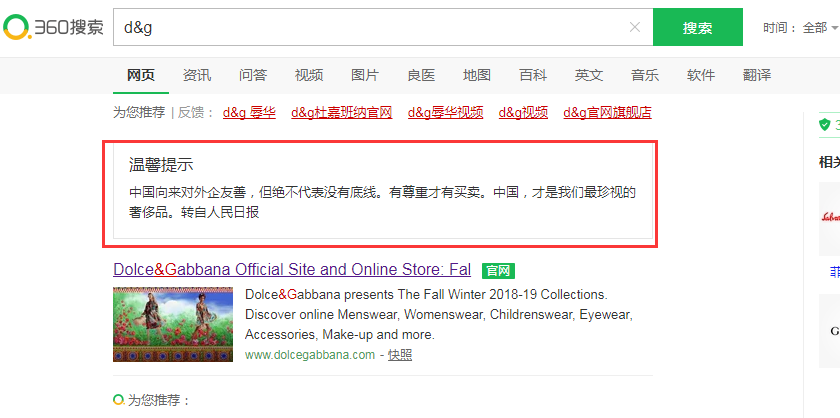This screenshot has height=418, width=840.
Task: Clear search text with the X icon
Action: (635, 27)
